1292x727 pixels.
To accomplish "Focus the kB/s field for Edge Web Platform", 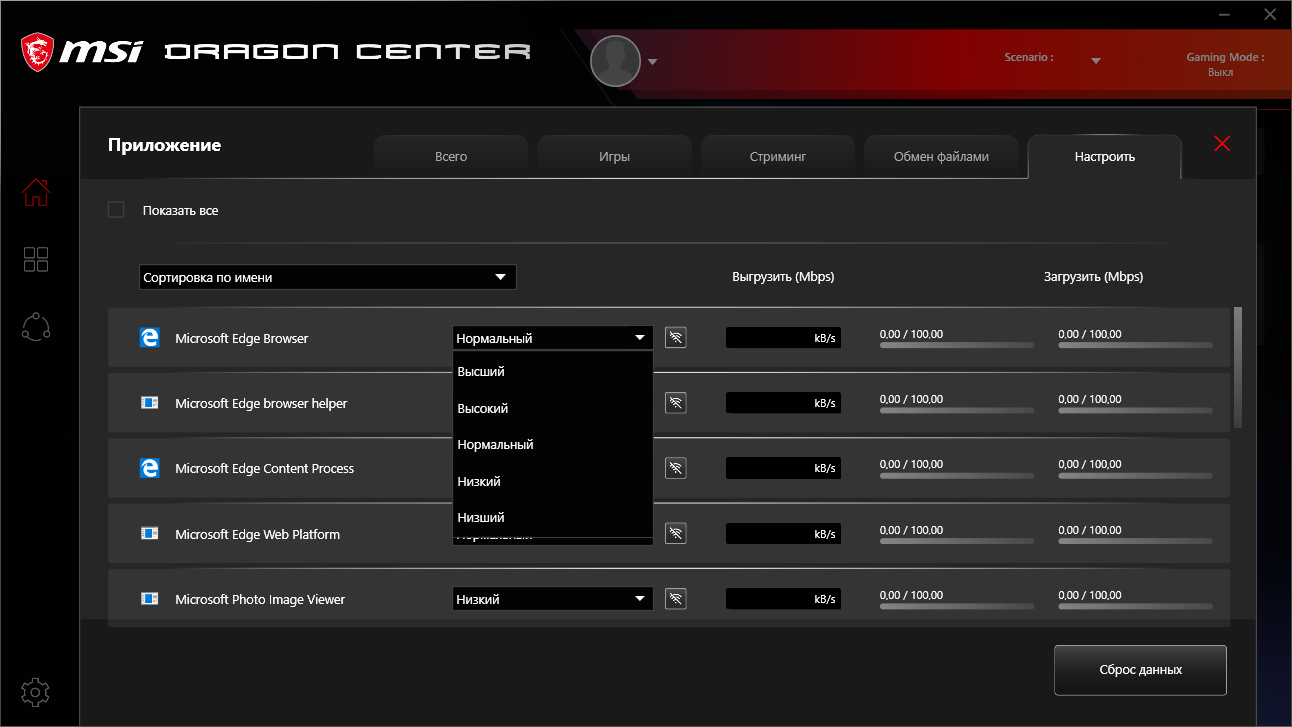I will point(783,534).
